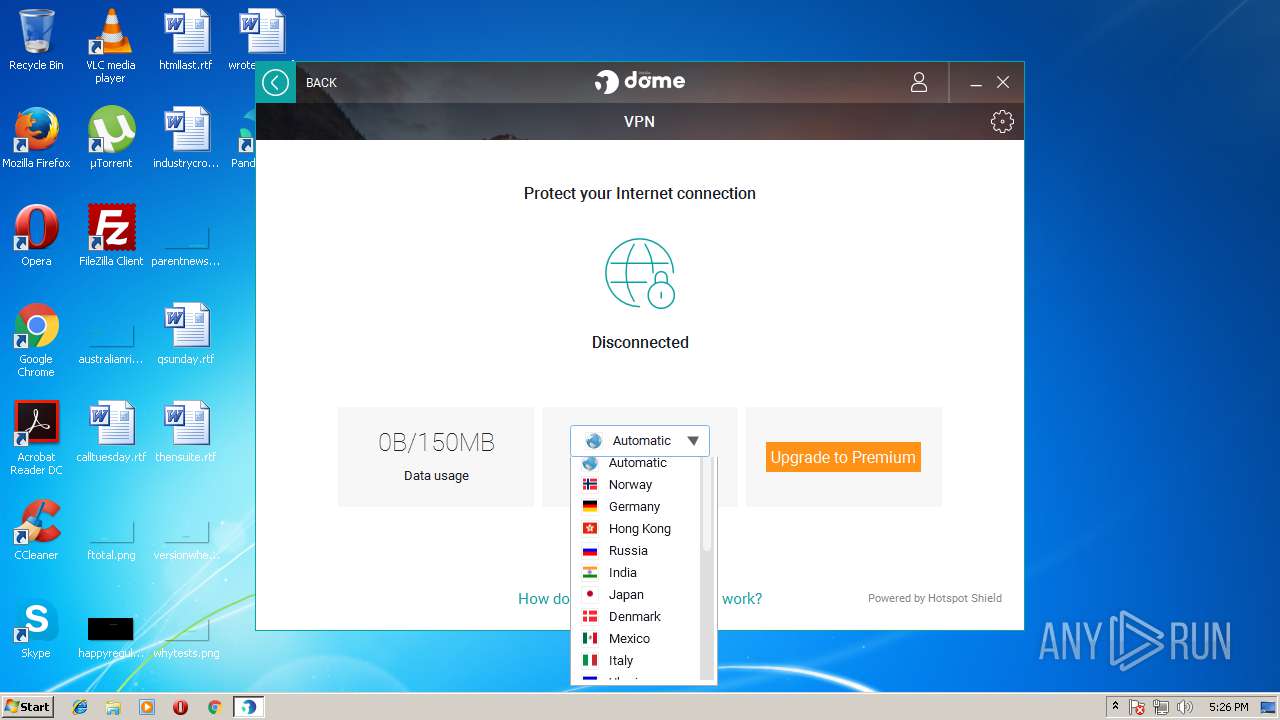This screenshot has width=1280, height=720.
Task: Show hidden system tray icons
Action: coord(1116,706)
